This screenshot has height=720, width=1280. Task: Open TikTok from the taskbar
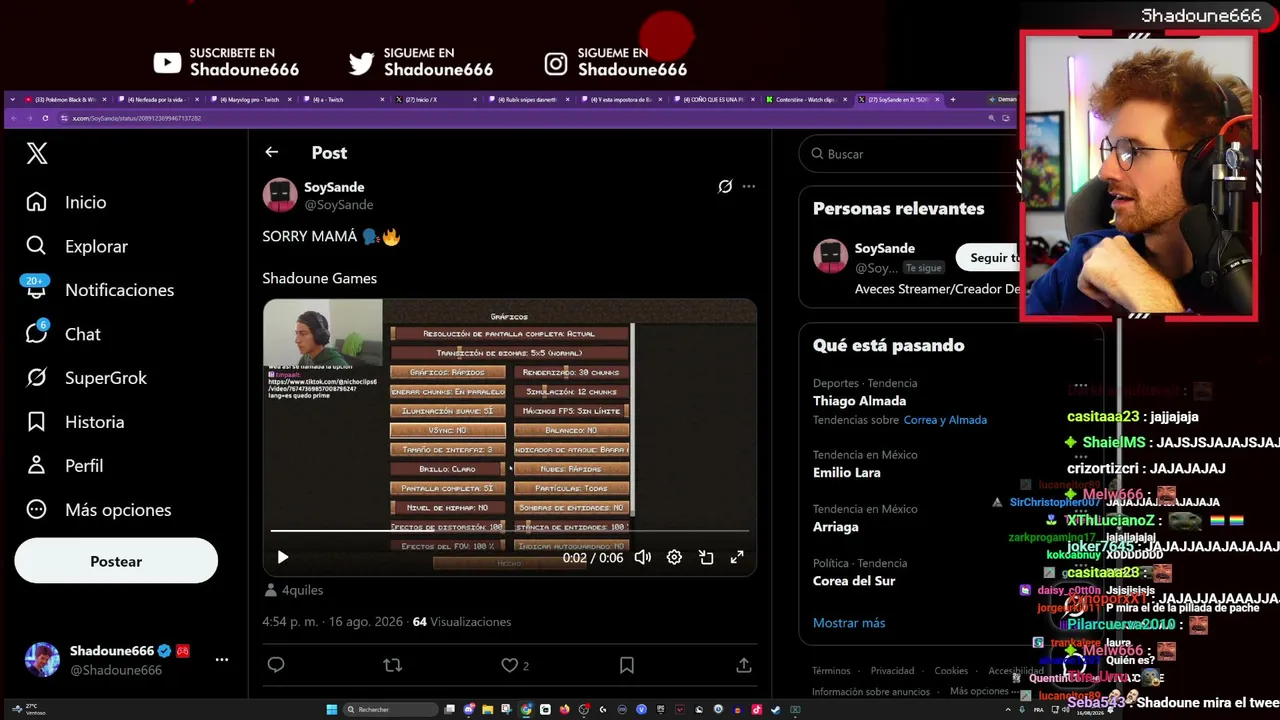coord(756,710)
